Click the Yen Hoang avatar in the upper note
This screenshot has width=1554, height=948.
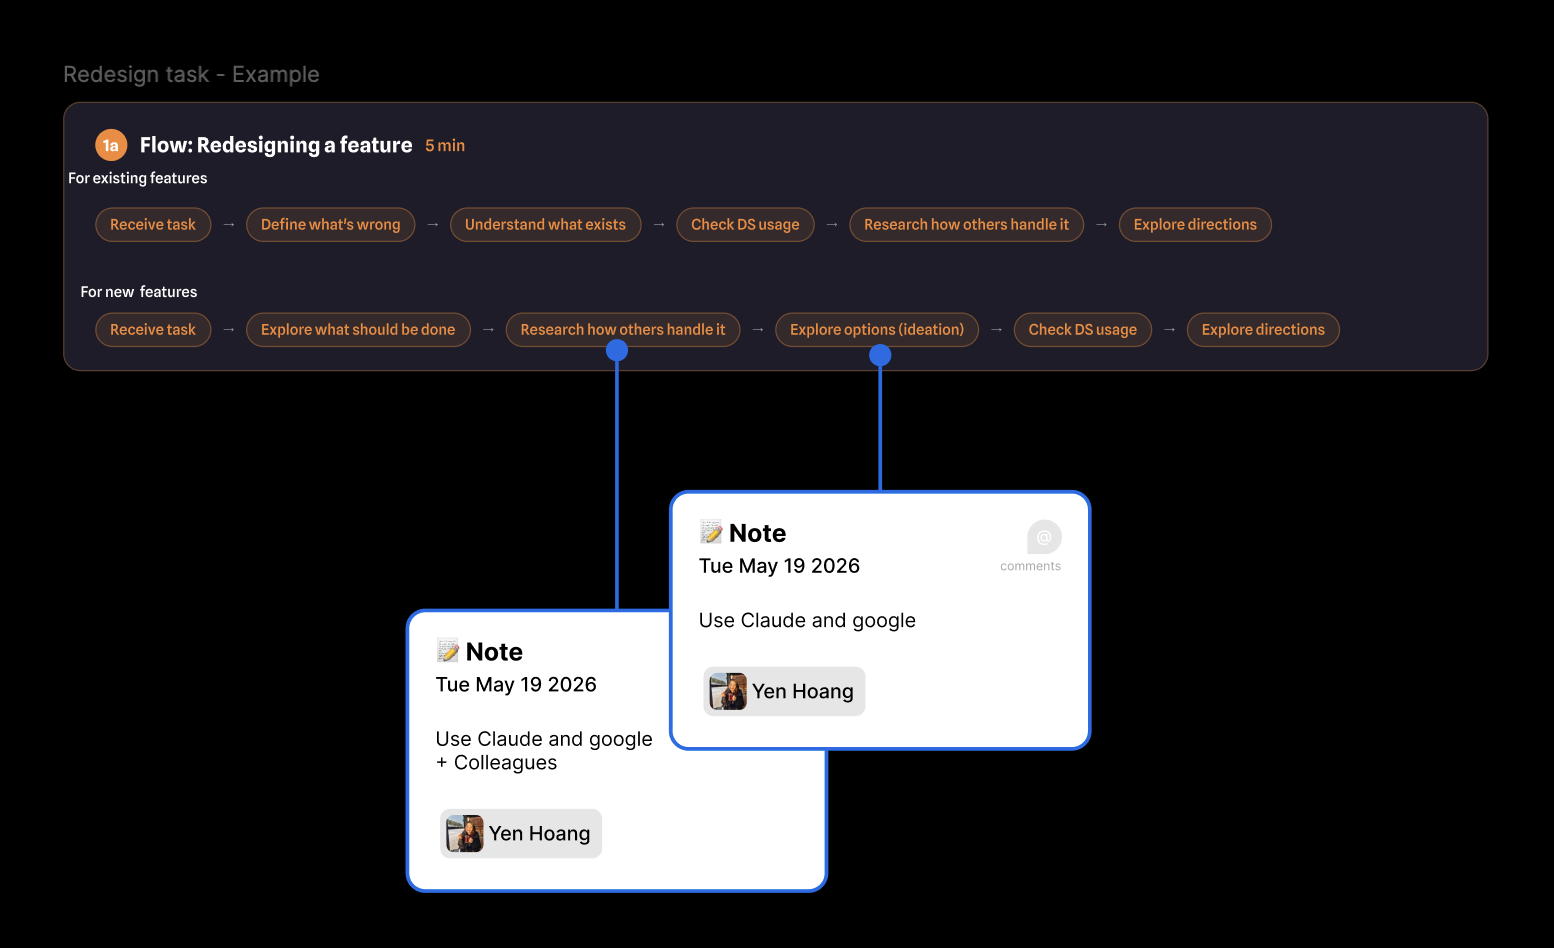pos(728,691)
